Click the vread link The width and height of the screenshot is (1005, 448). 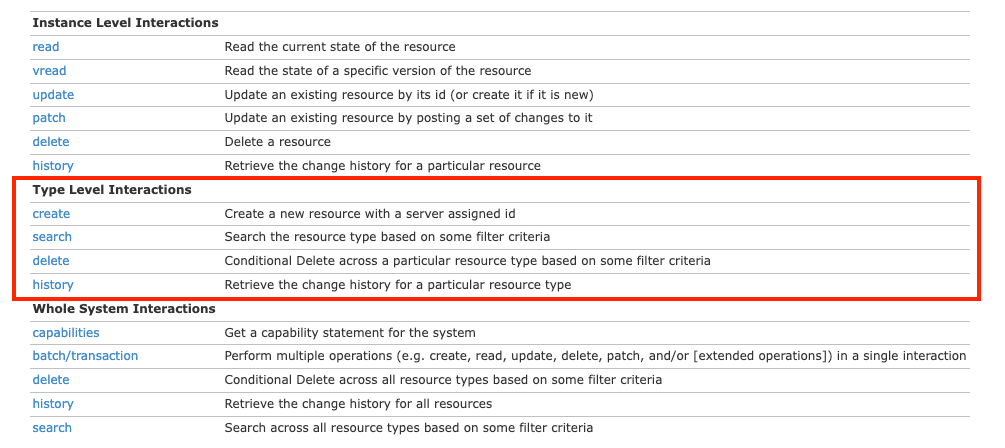coord(49,71)
